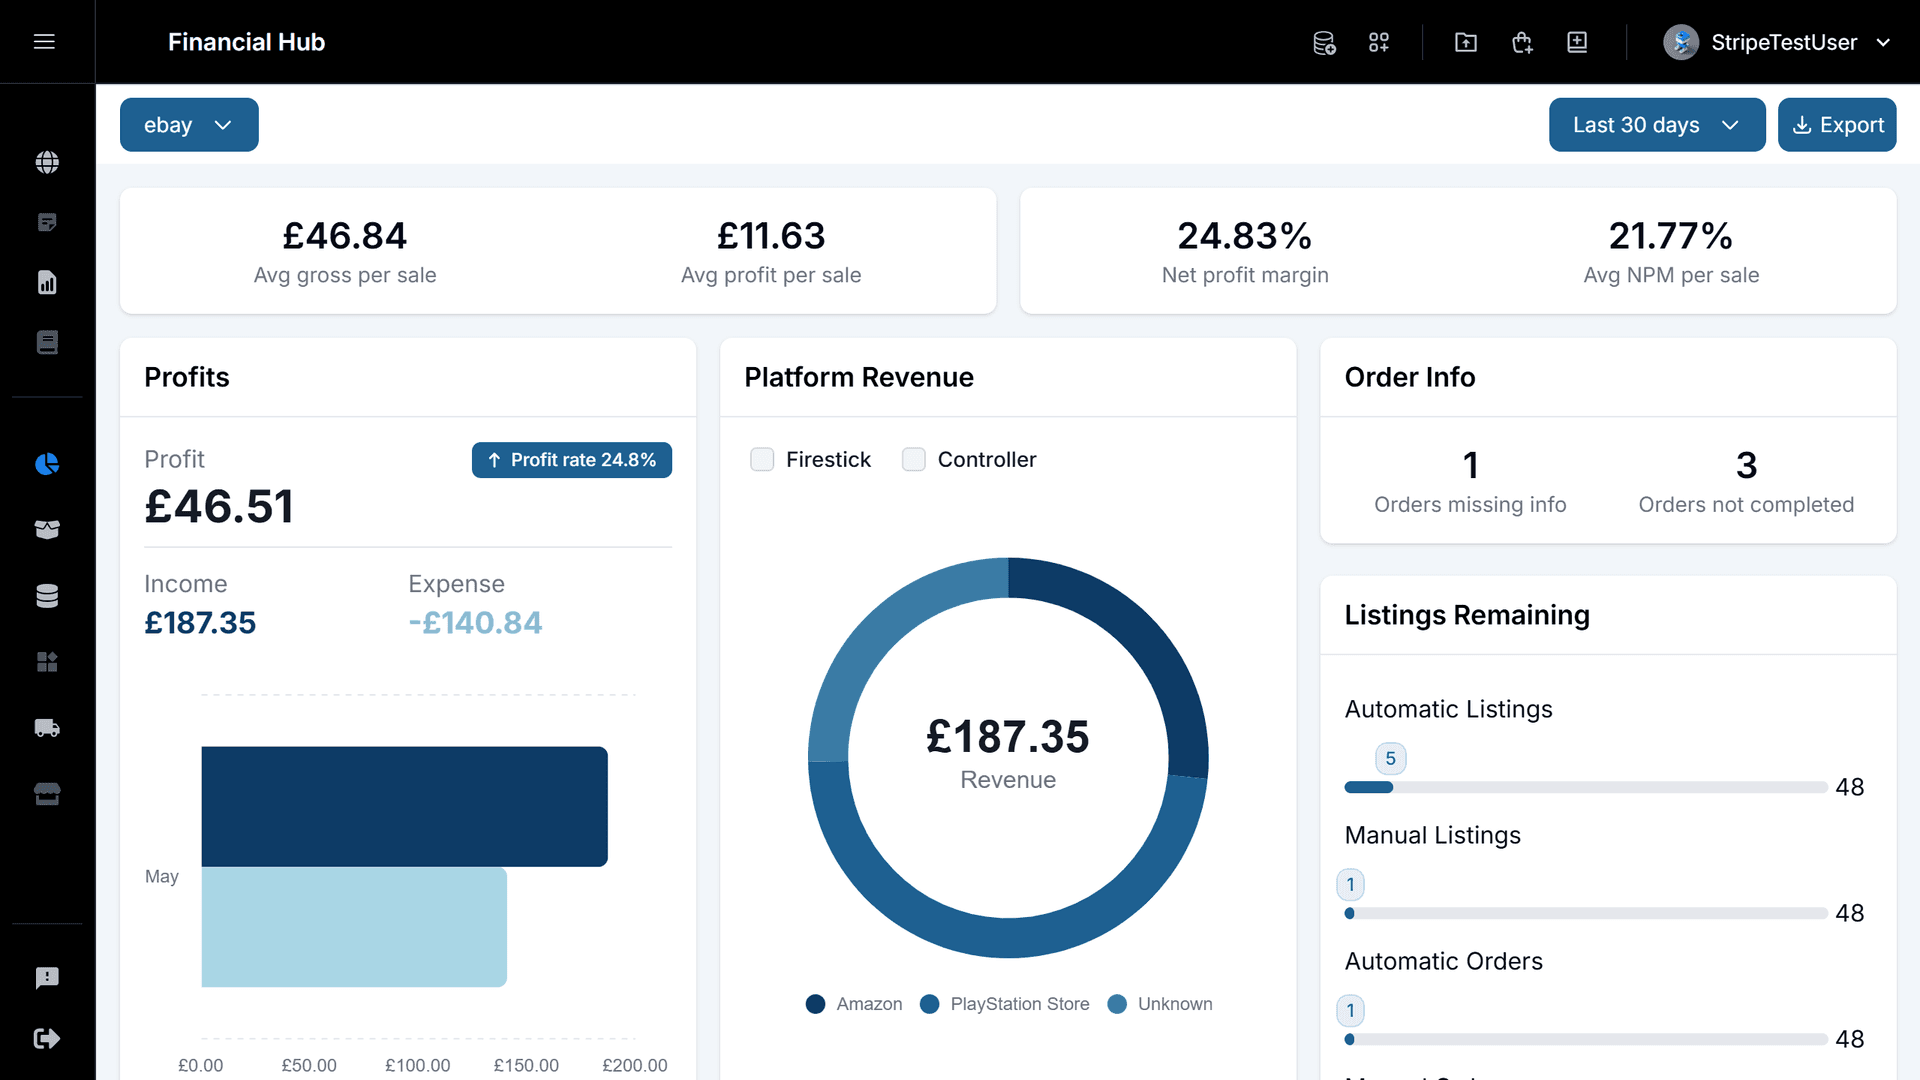
Task: Open the ebay platform dropdown
Action: 189,124
